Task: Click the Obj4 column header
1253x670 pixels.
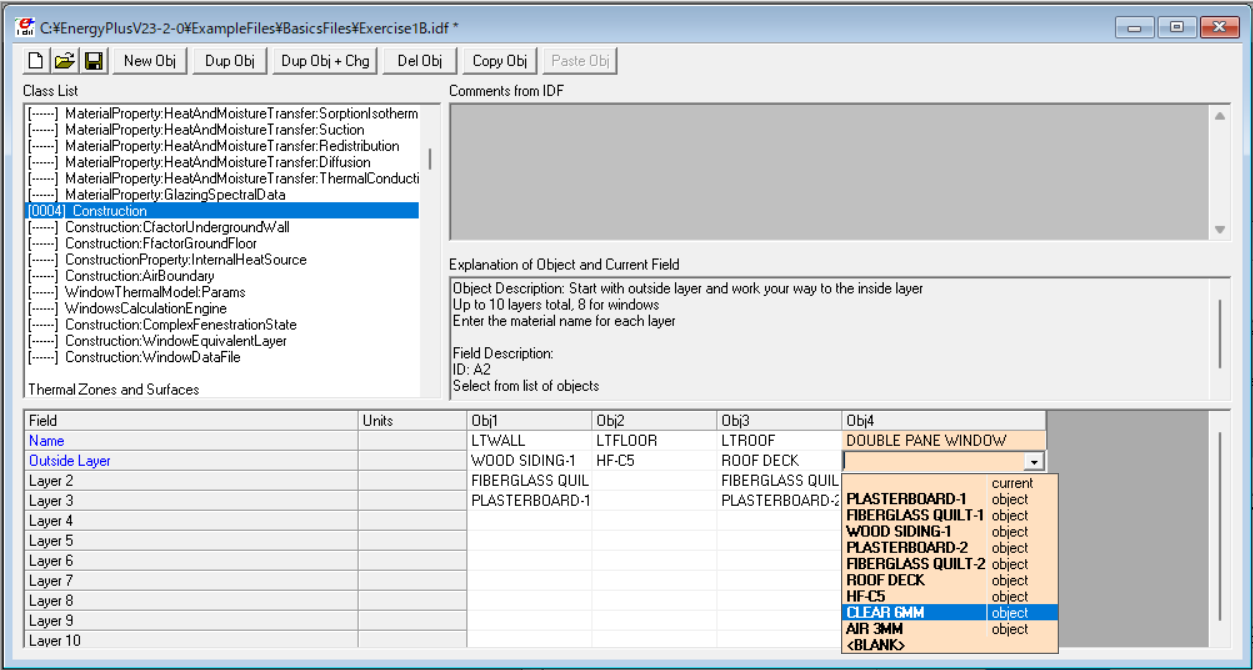Action: 944,421
